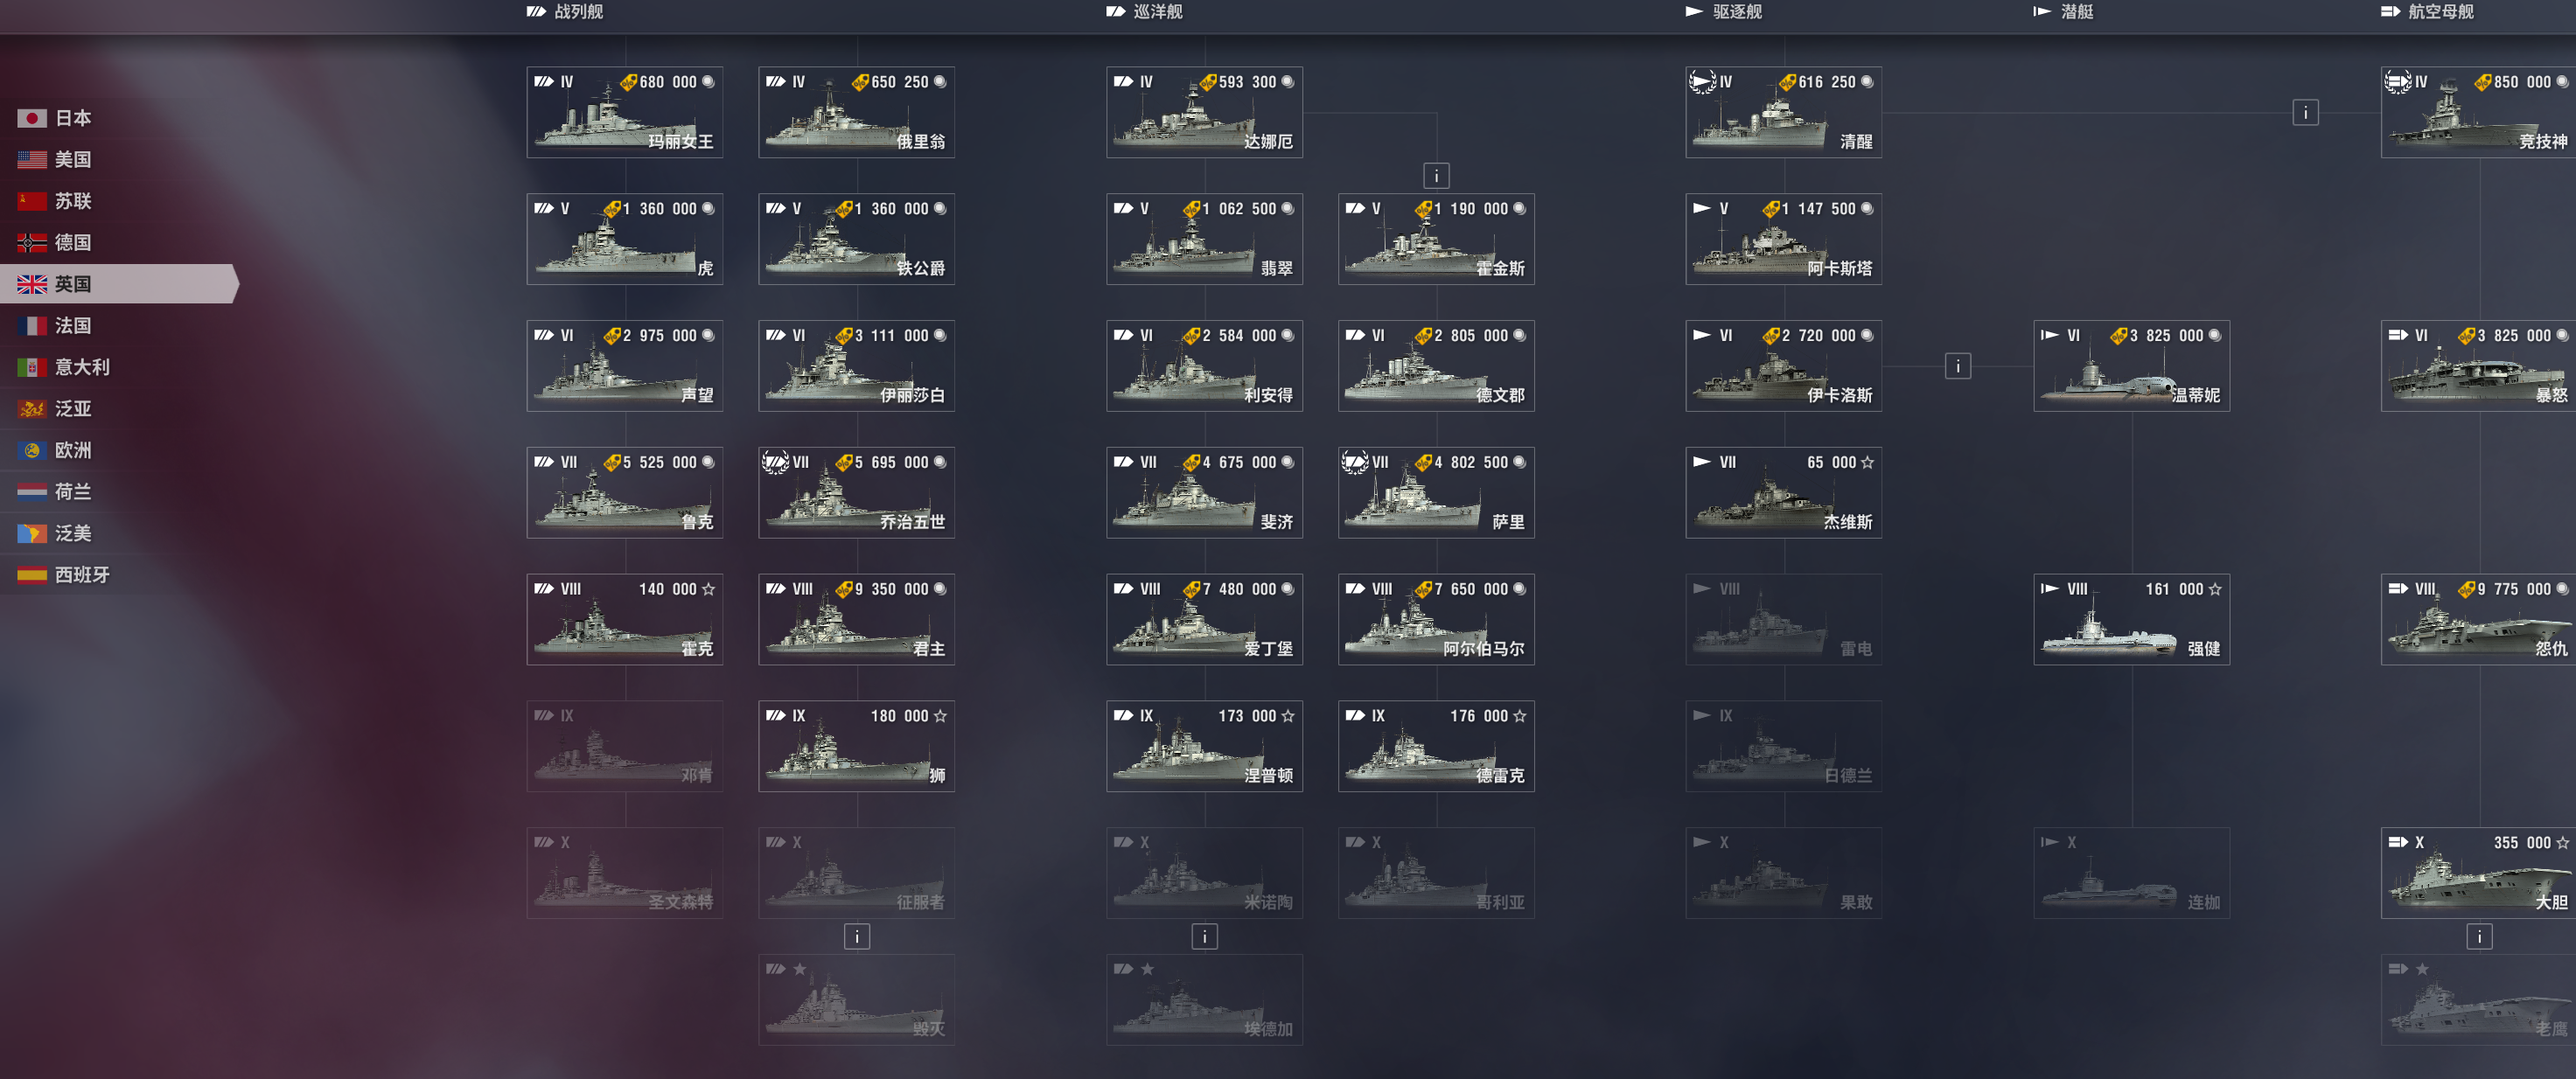Select the 声望 tier VI ship
Image resolution: width=2576 pixels, height=1079 pixels.
point(625,366)
